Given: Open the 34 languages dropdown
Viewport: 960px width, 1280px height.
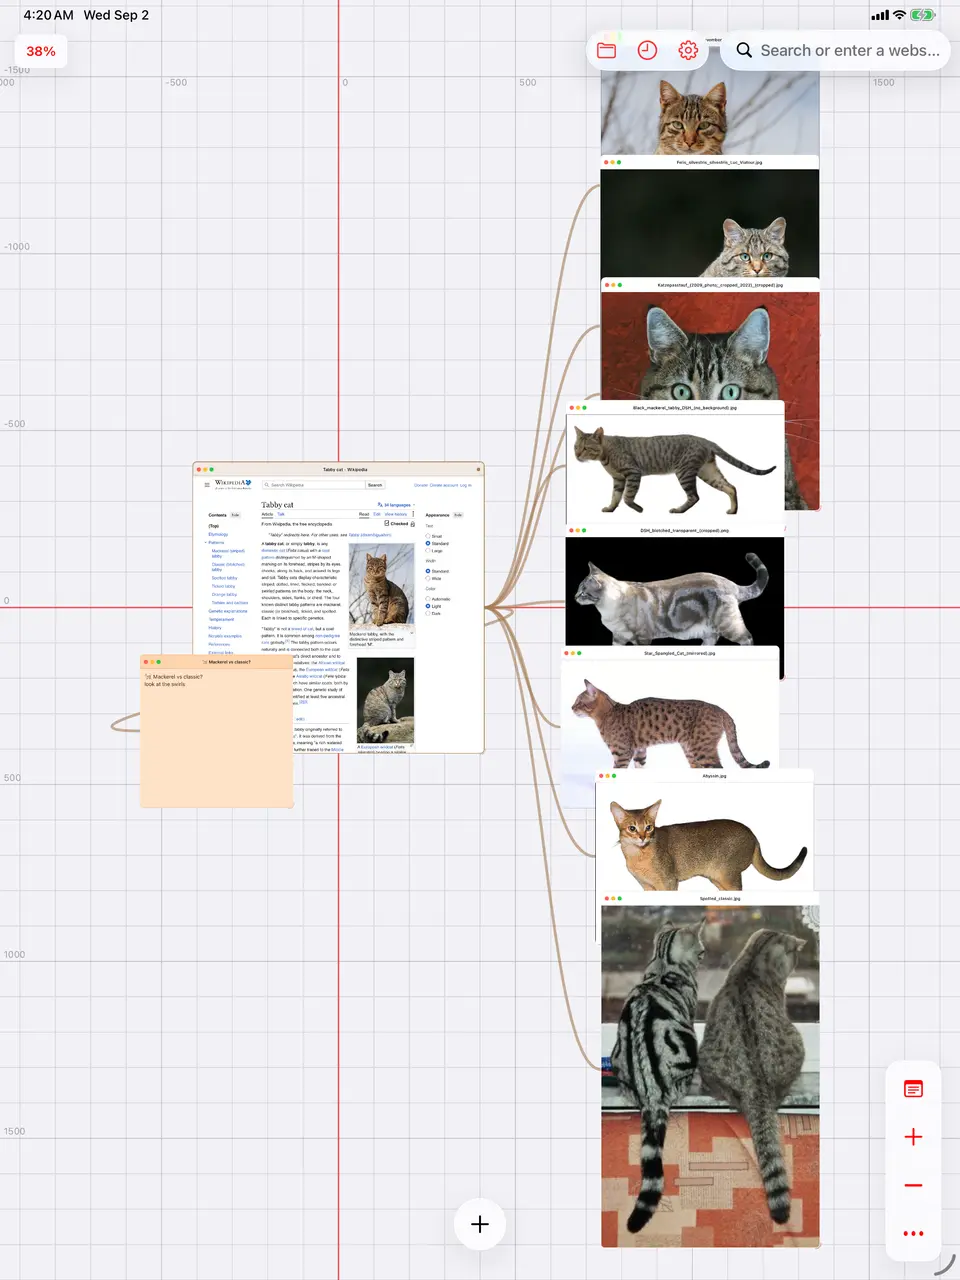Looking at the screenshot, I should tap(396, 505).
